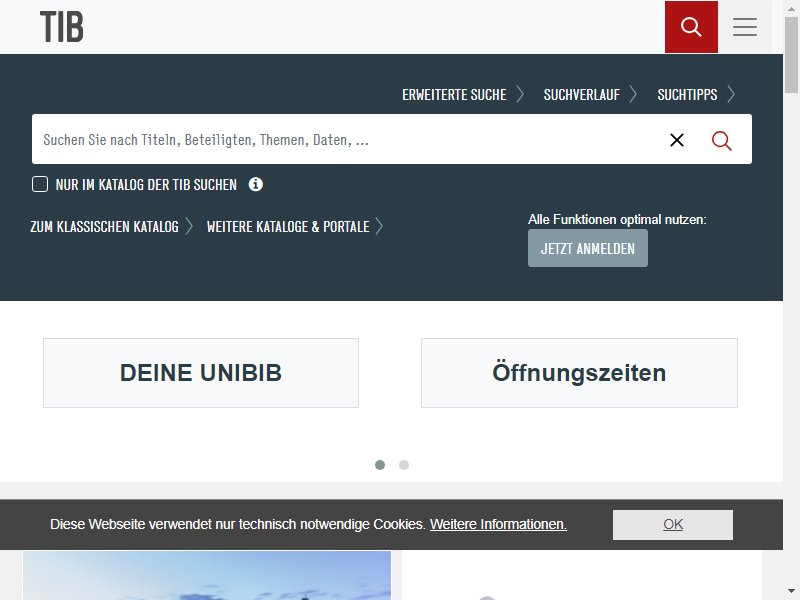The height and width of the screenshot is (600, 800).
Task: Open Suchverlauf
Action: click(590, 94)
